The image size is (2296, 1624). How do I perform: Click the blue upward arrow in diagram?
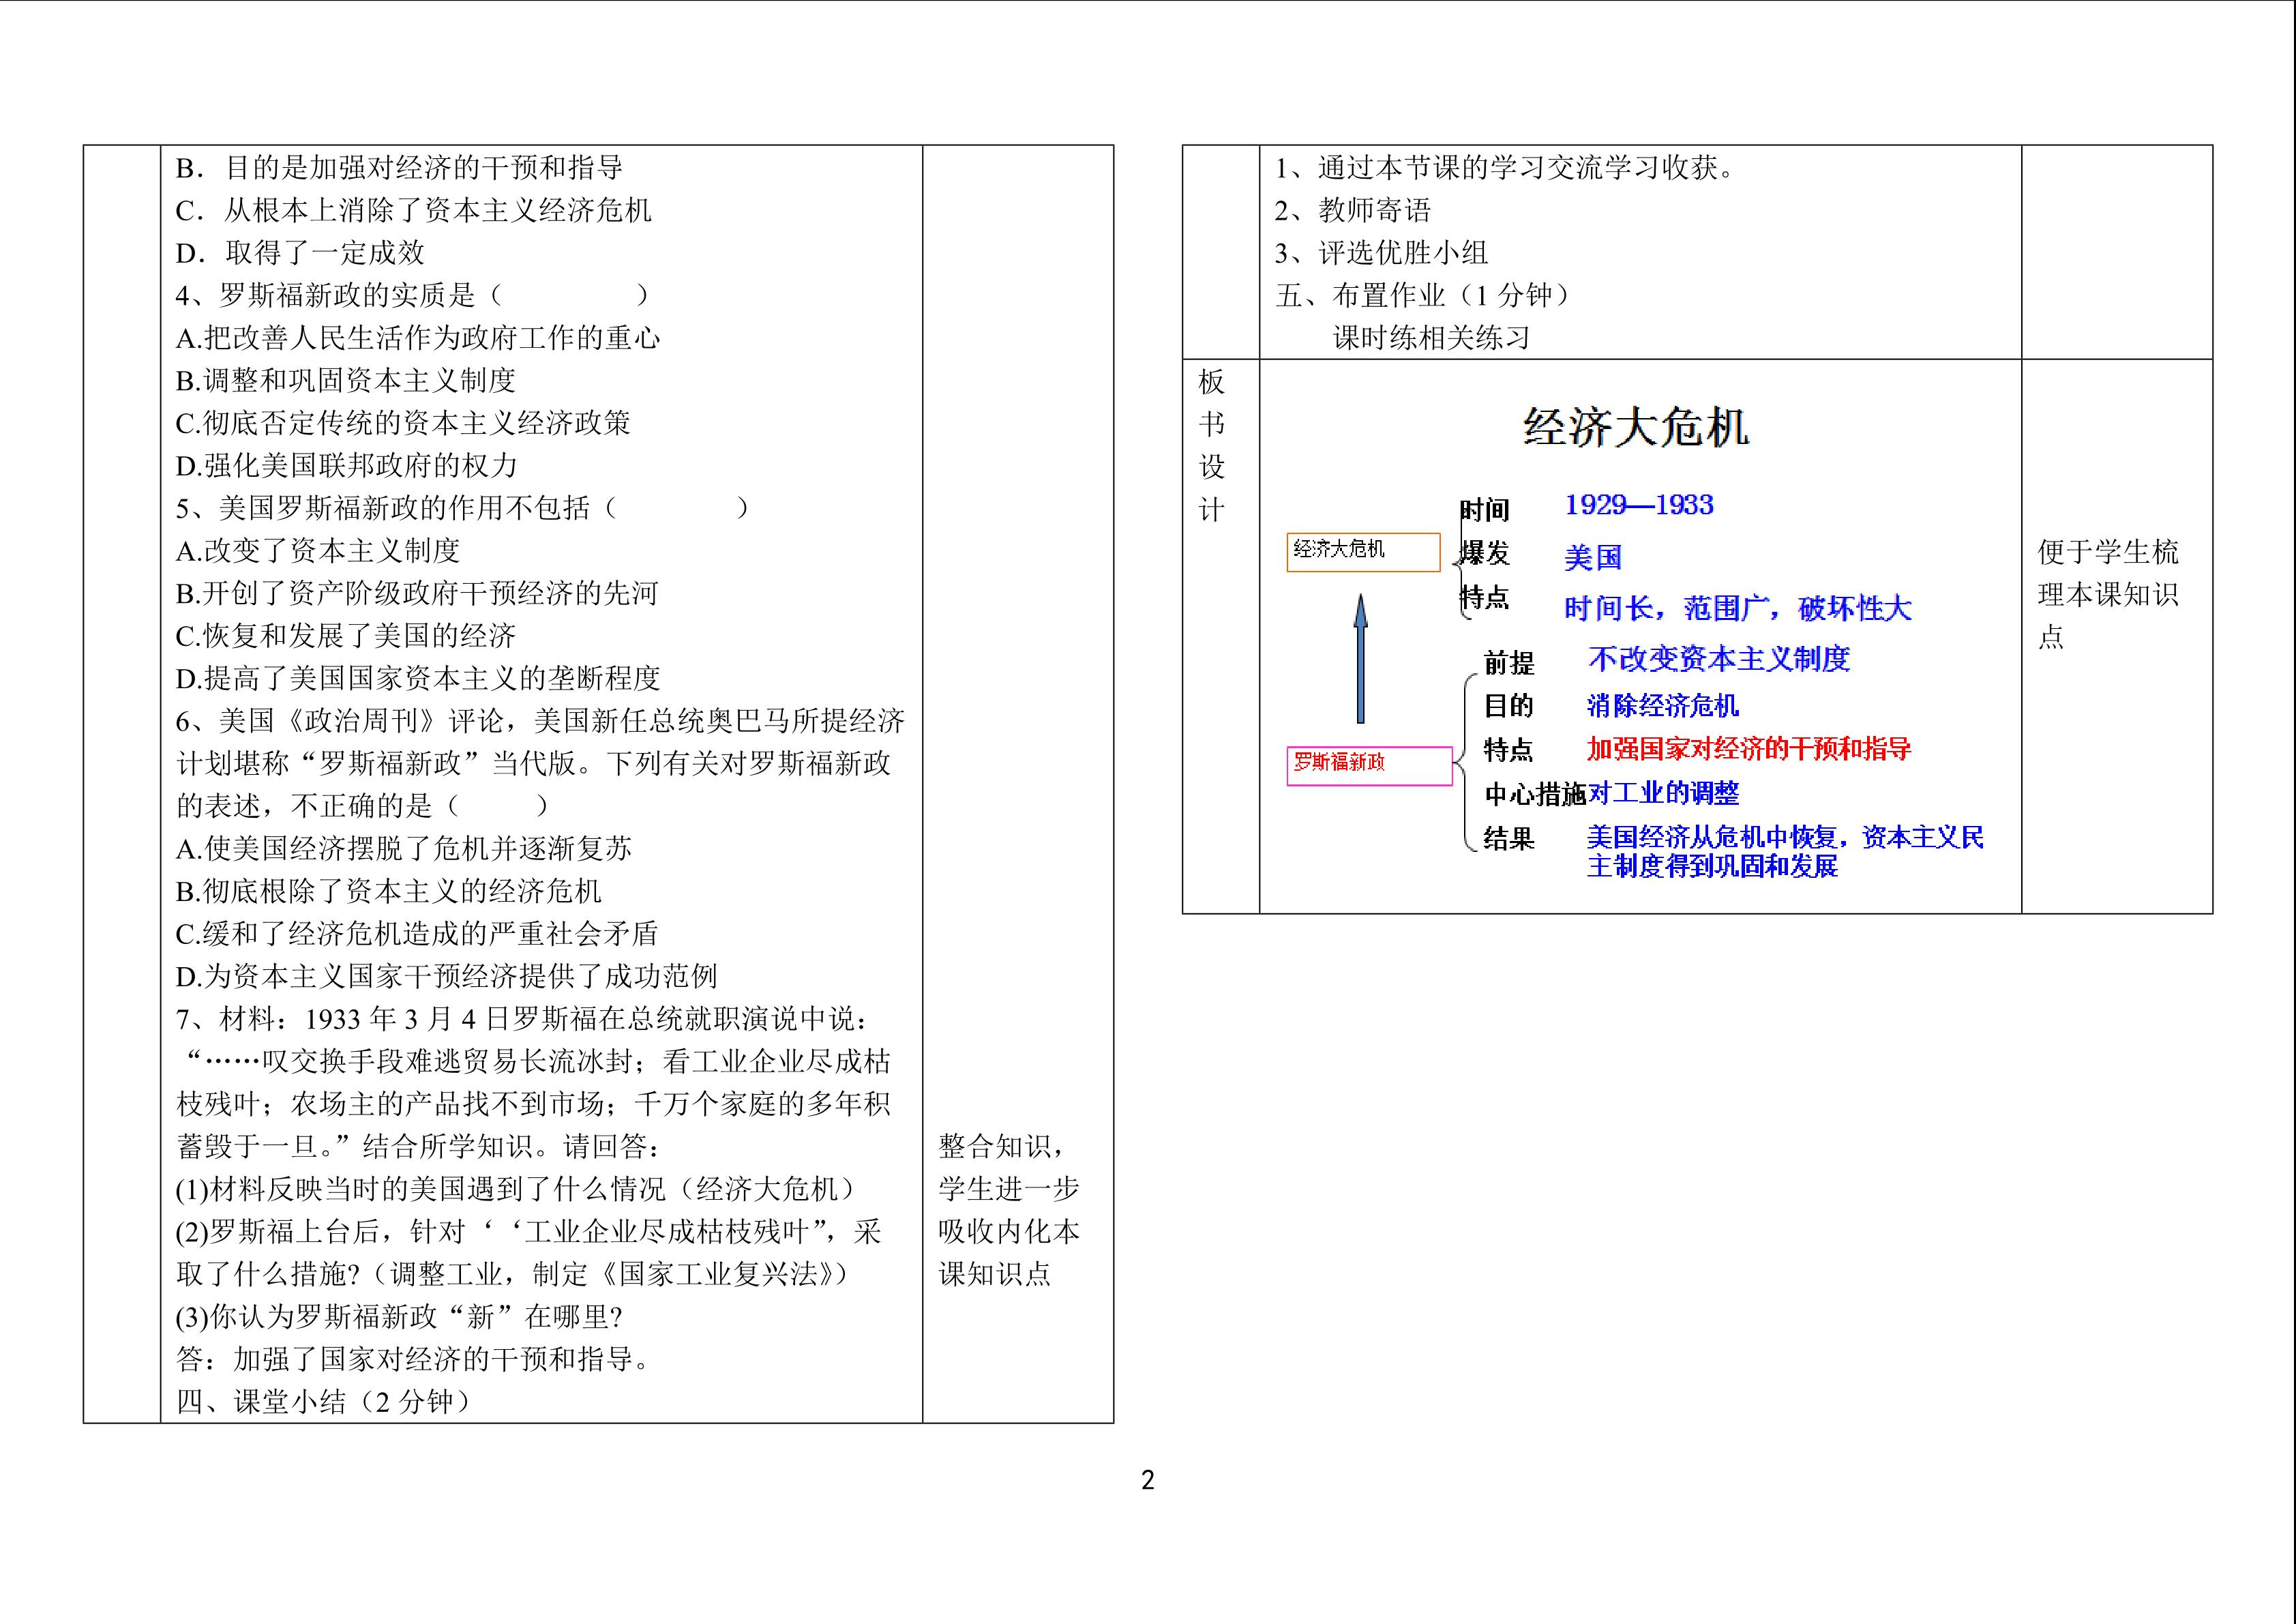(1360, 660)
